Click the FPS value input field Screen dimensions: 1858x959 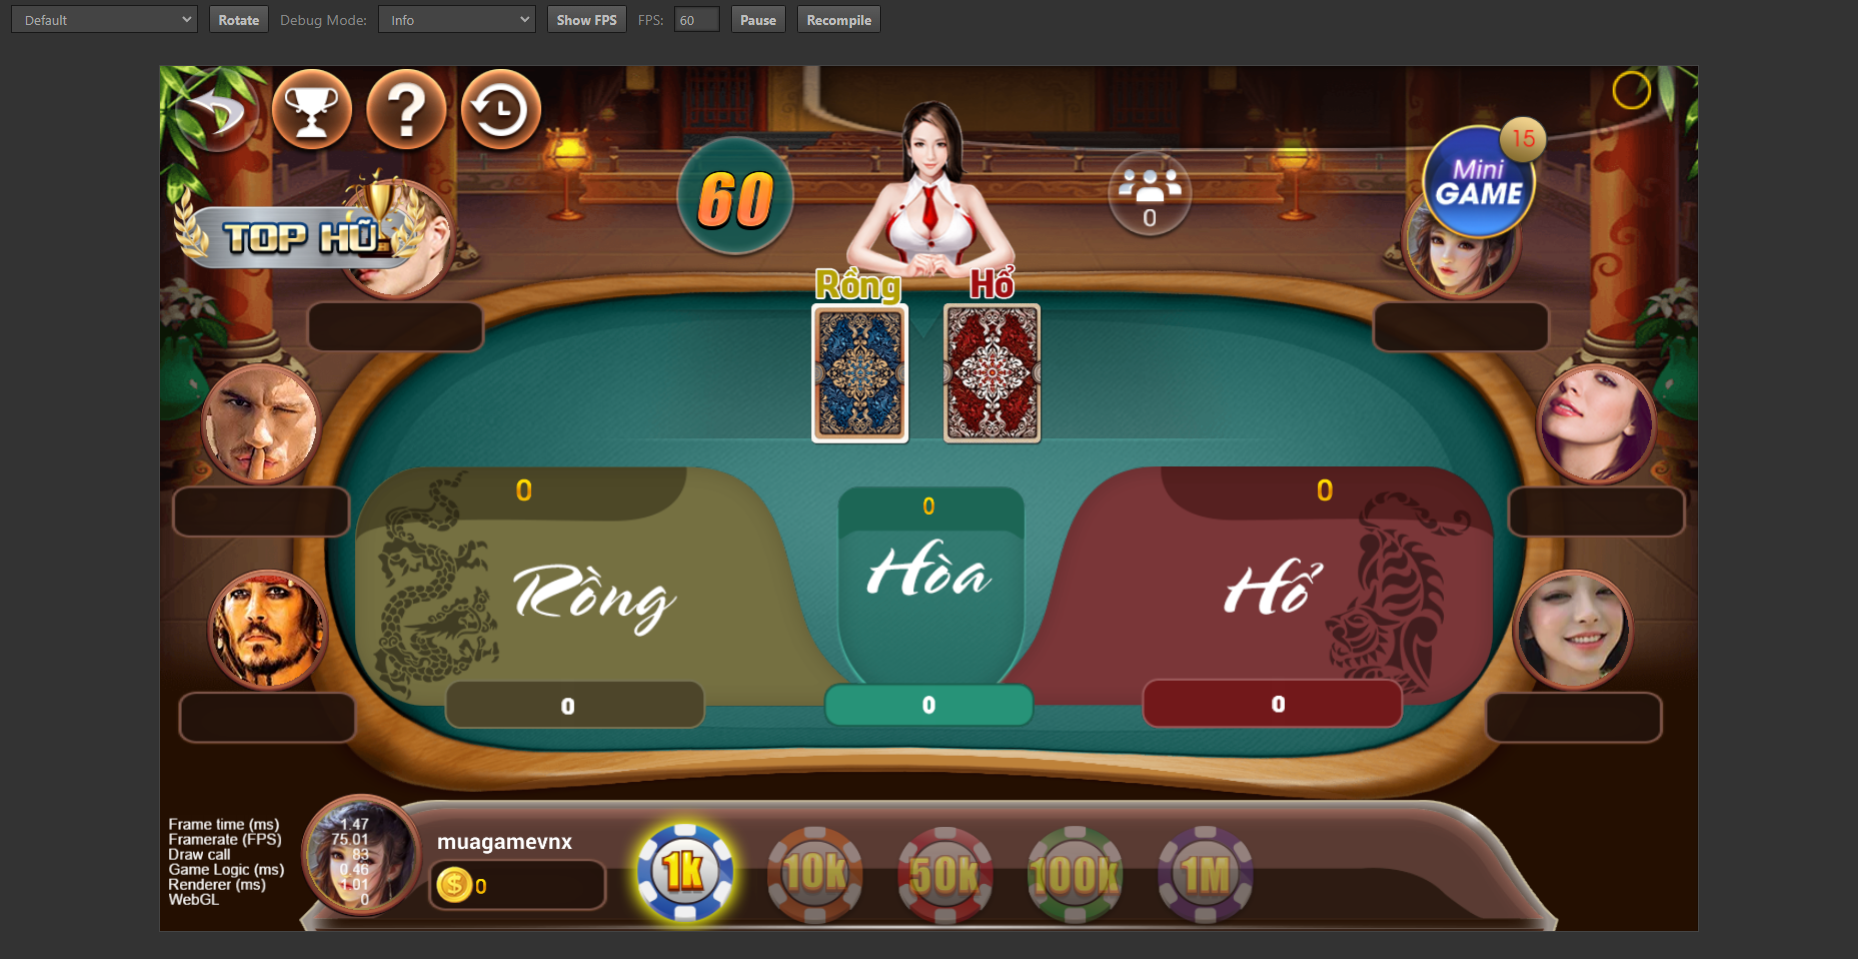coord(697,20)
